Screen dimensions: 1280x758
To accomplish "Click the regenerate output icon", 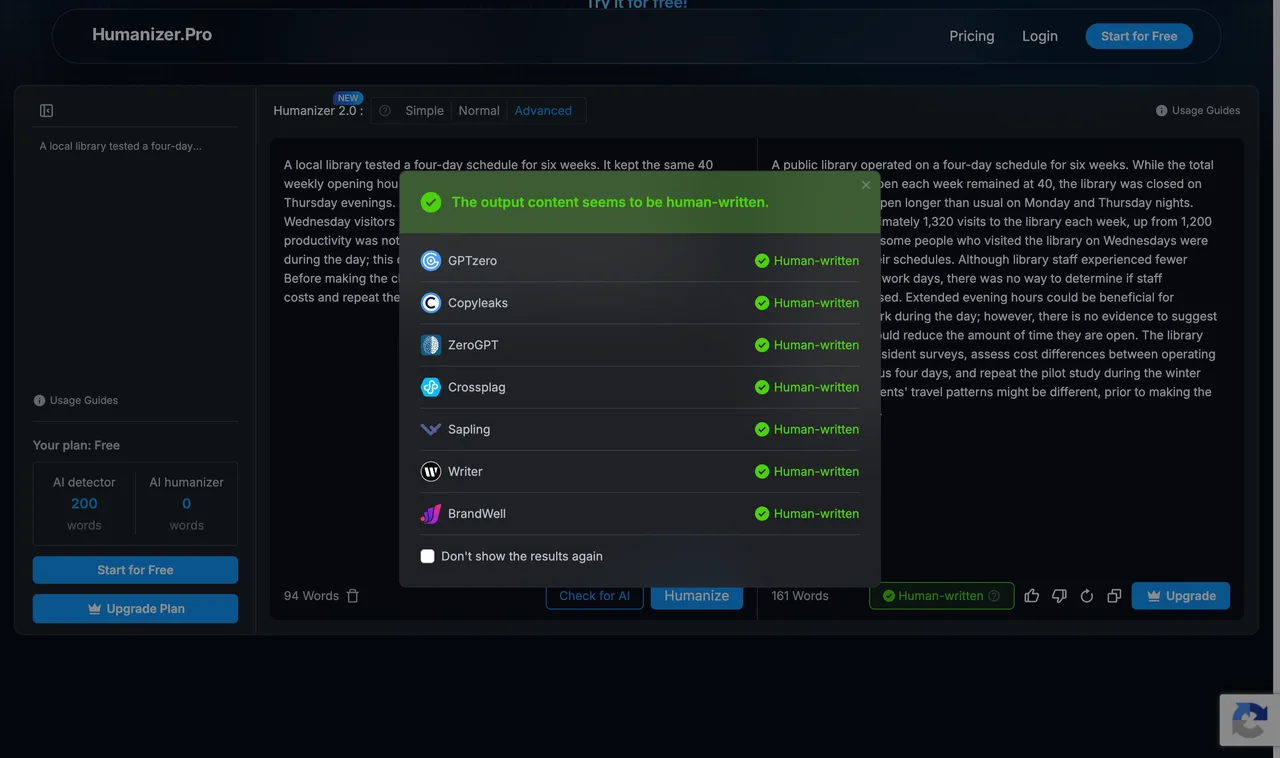I will [x=1087, y=596].
